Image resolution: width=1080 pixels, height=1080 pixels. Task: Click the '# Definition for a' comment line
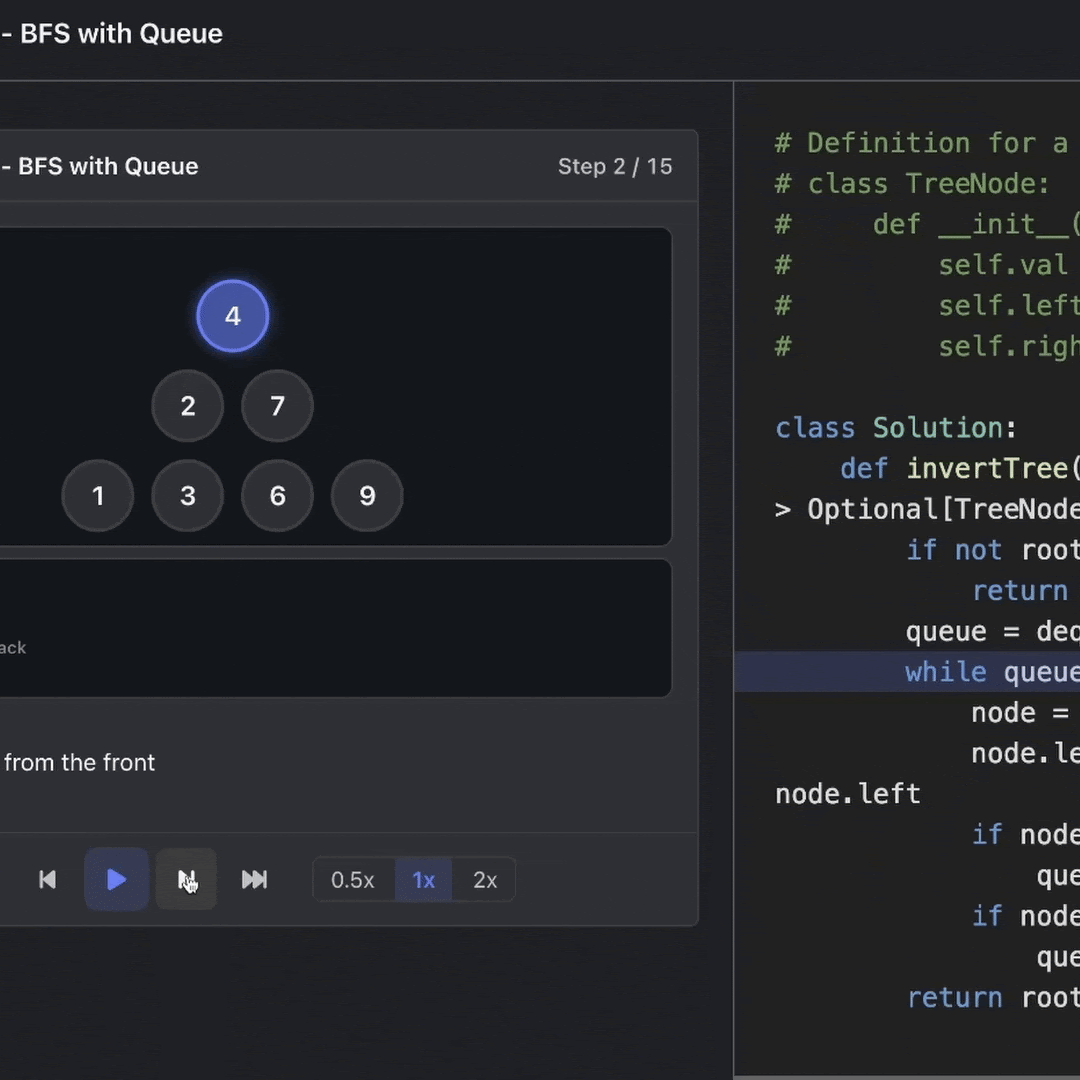(922, 143)
